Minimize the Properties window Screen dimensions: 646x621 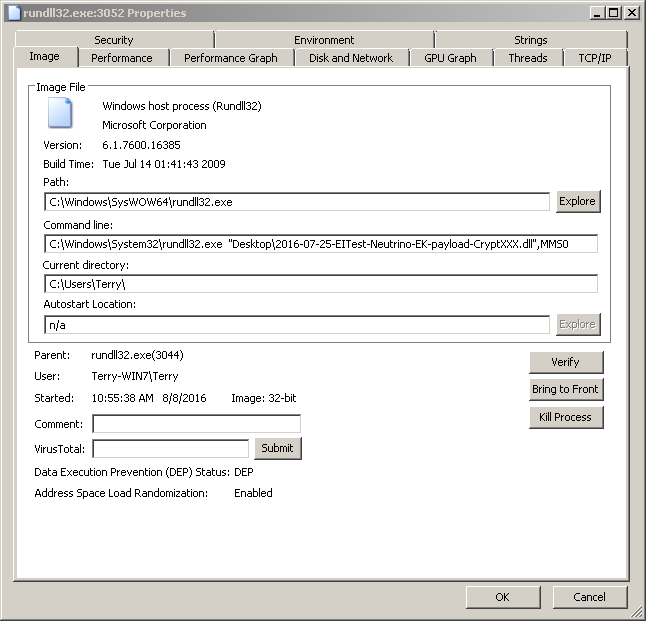click(x=597, y=13)
